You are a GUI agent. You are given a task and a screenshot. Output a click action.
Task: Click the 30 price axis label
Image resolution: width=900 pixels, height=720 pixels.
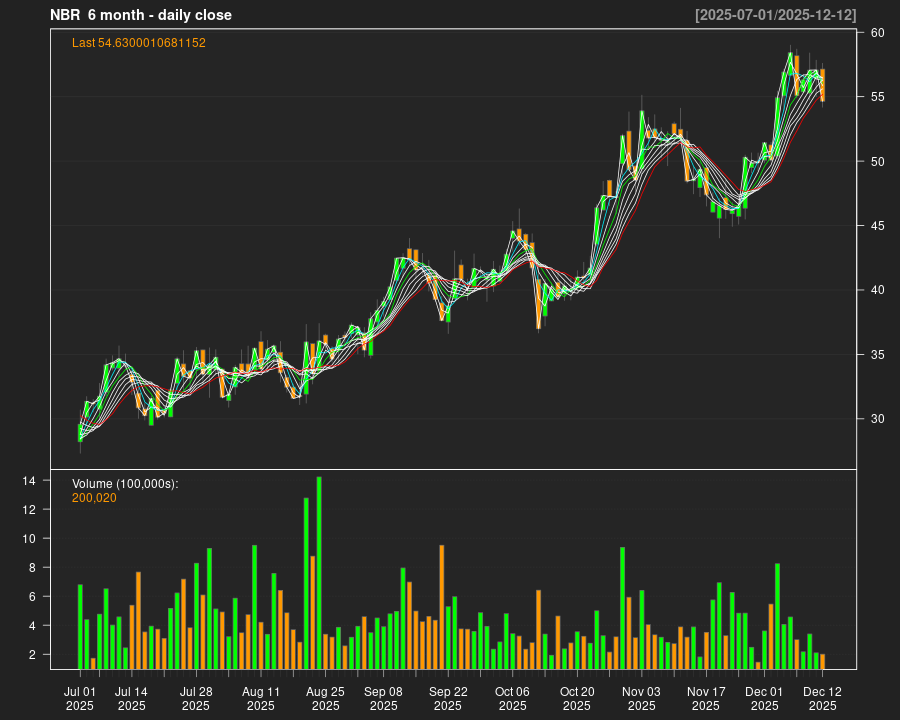(x=877, y=419)
